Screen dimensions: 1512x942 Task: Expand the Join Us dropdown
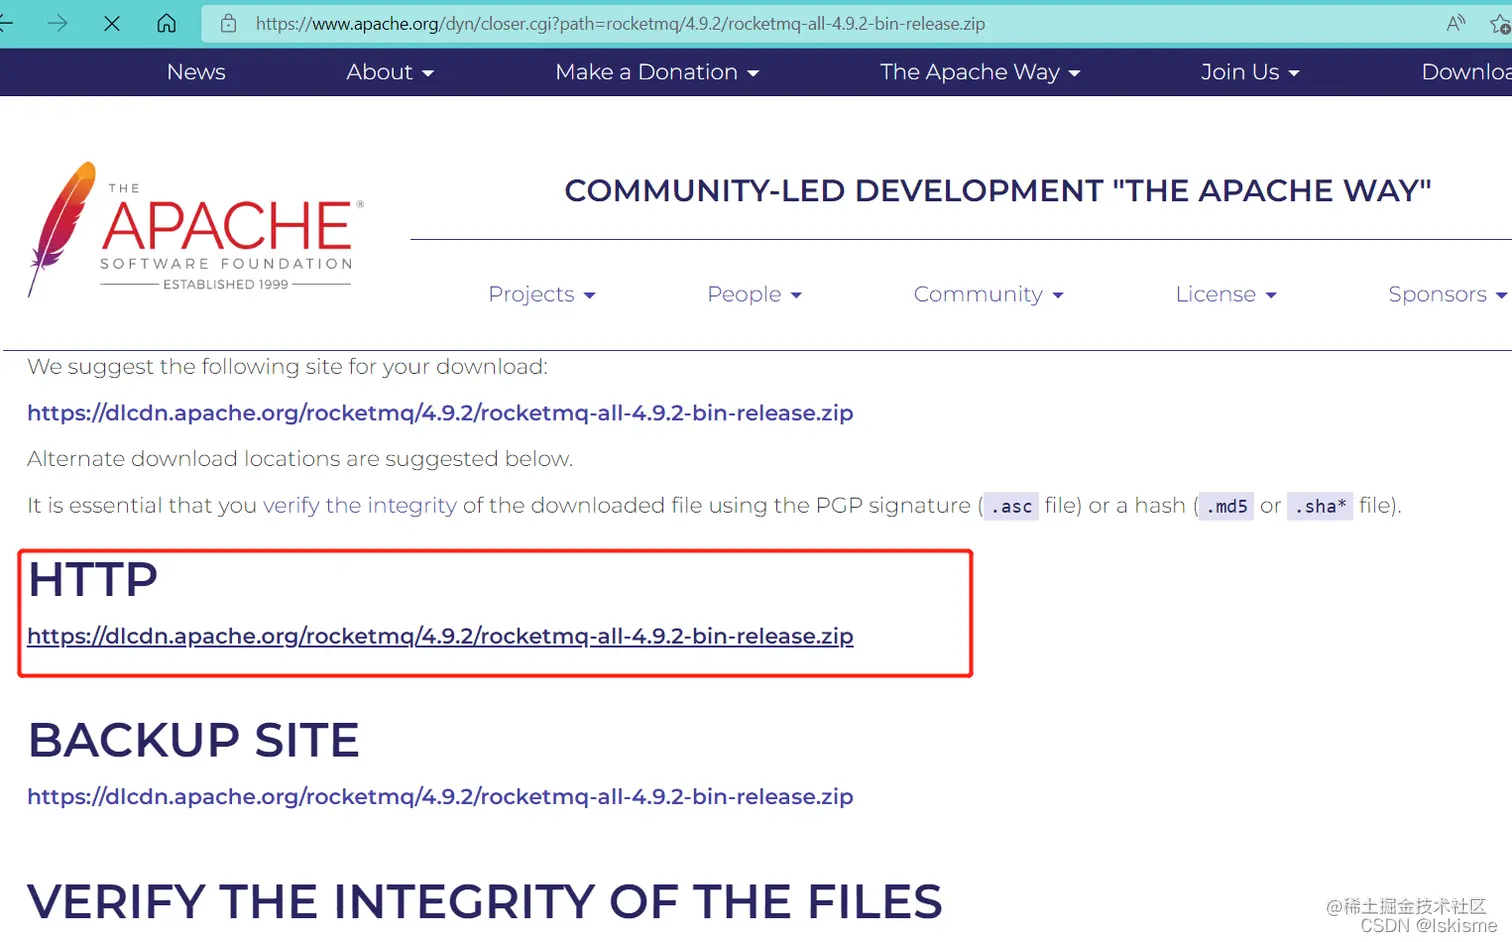coord(1250,72)
